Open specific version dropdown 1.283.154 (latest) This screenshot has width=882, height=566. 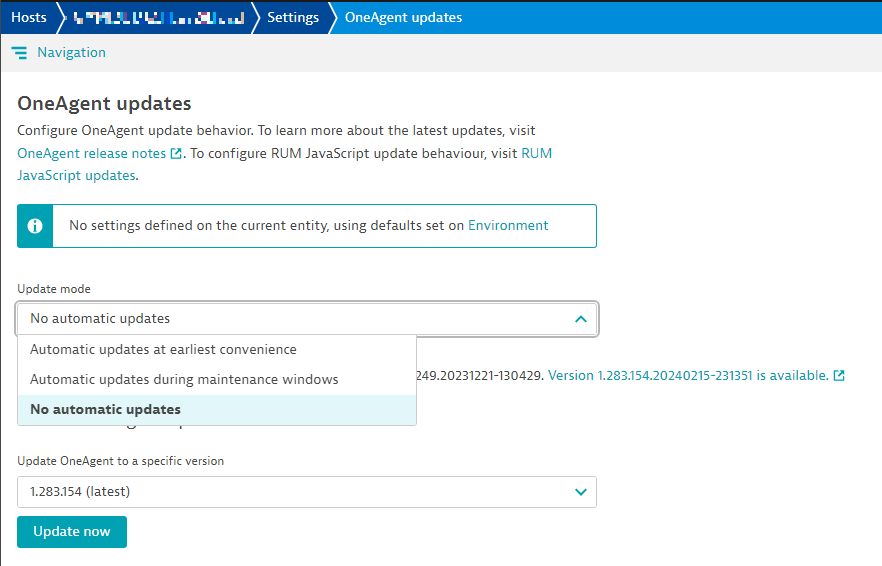coord(307,492)
